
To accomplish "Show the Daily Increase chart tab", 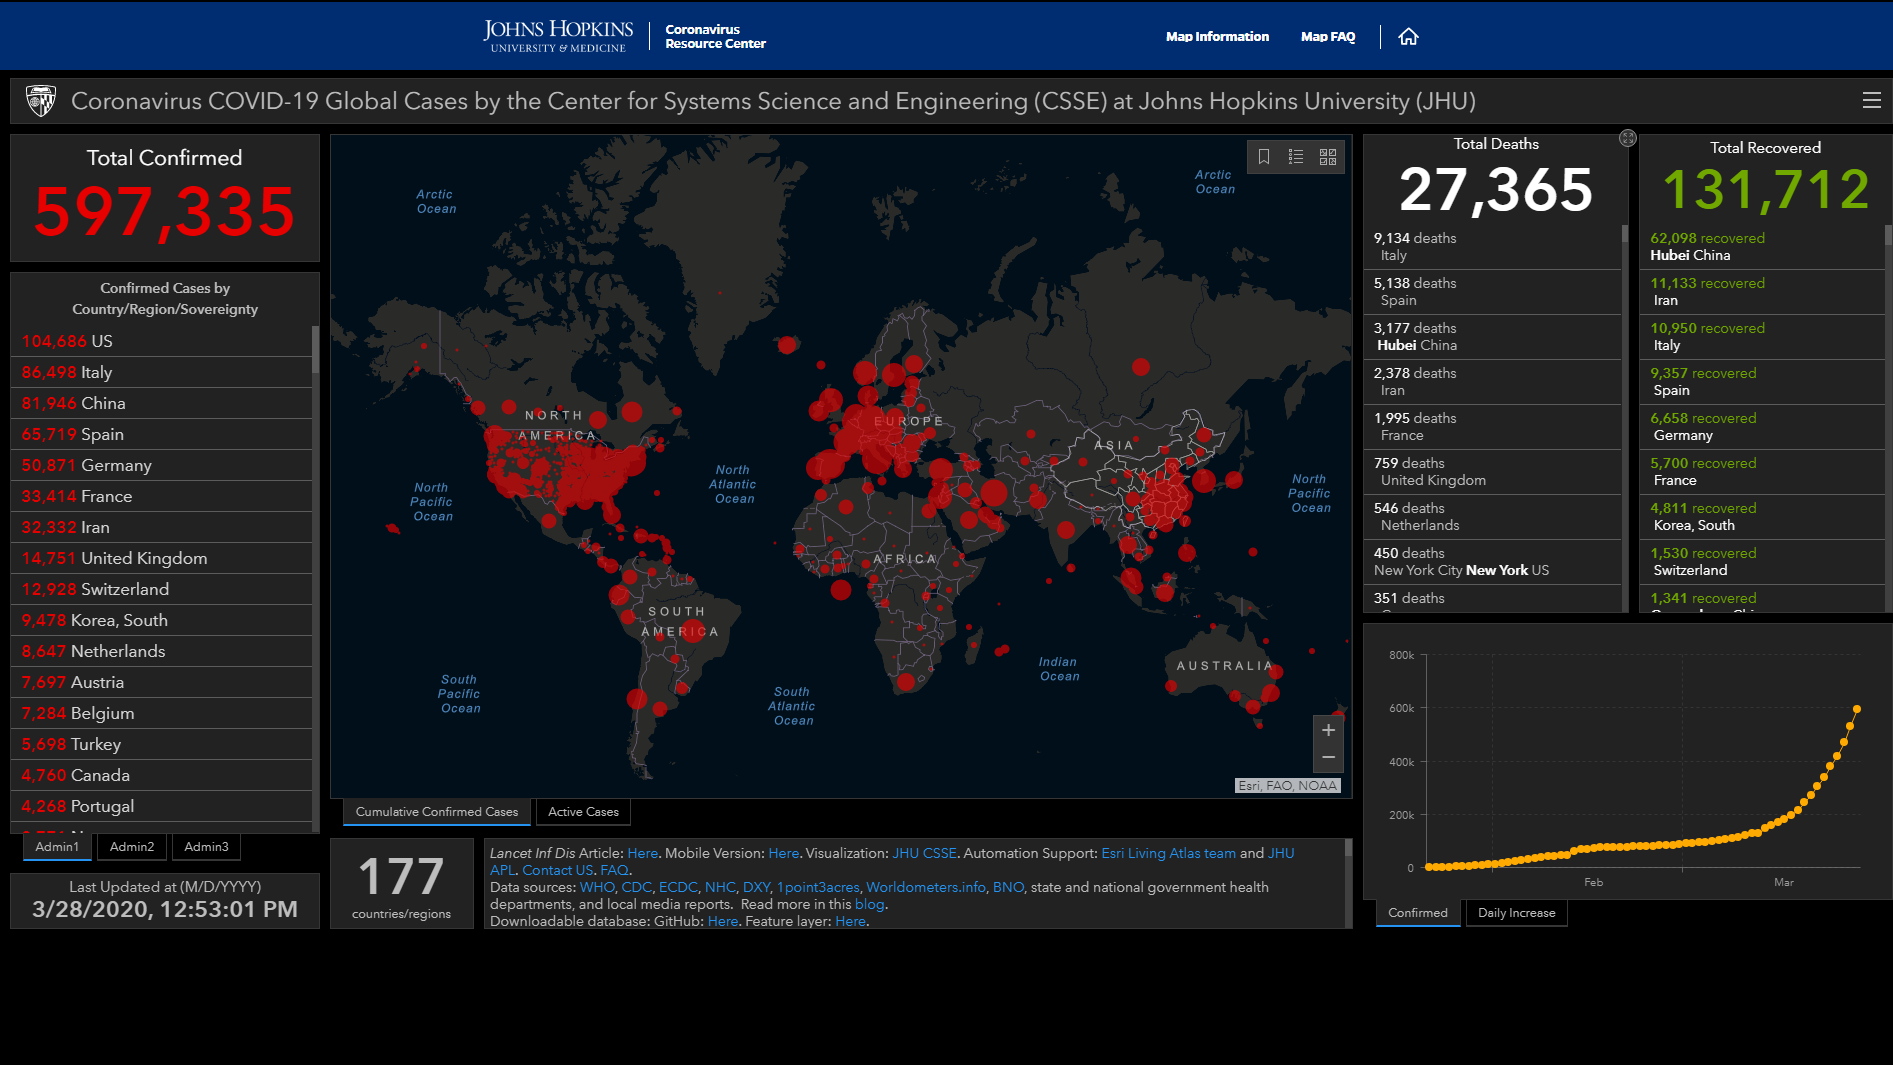I will point(1517,913).
